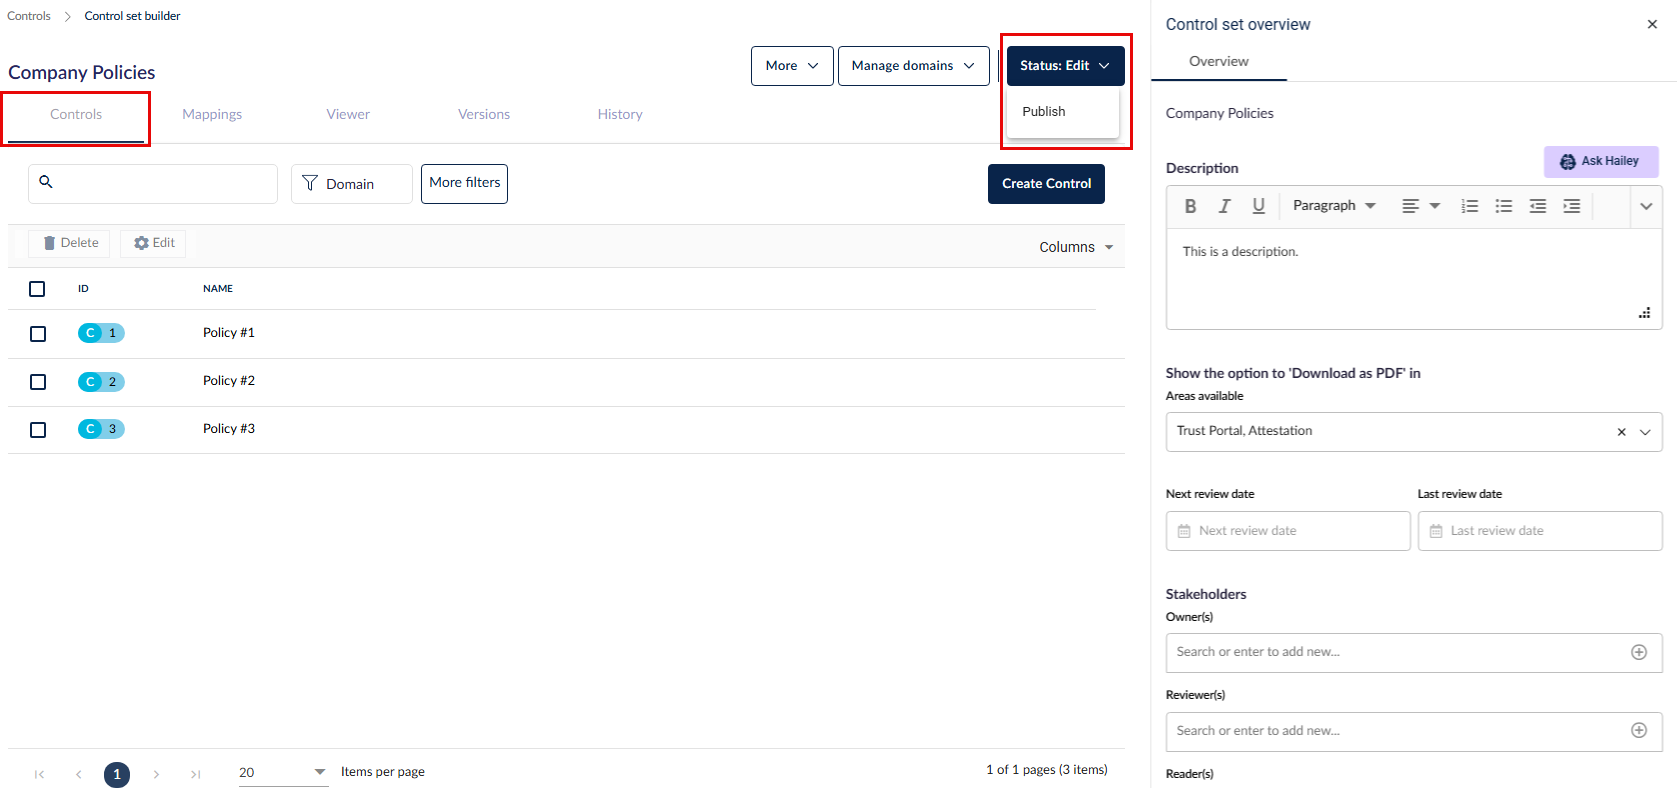
Task: Click the Bold formatting icon
Action: tap(1190, 206)
